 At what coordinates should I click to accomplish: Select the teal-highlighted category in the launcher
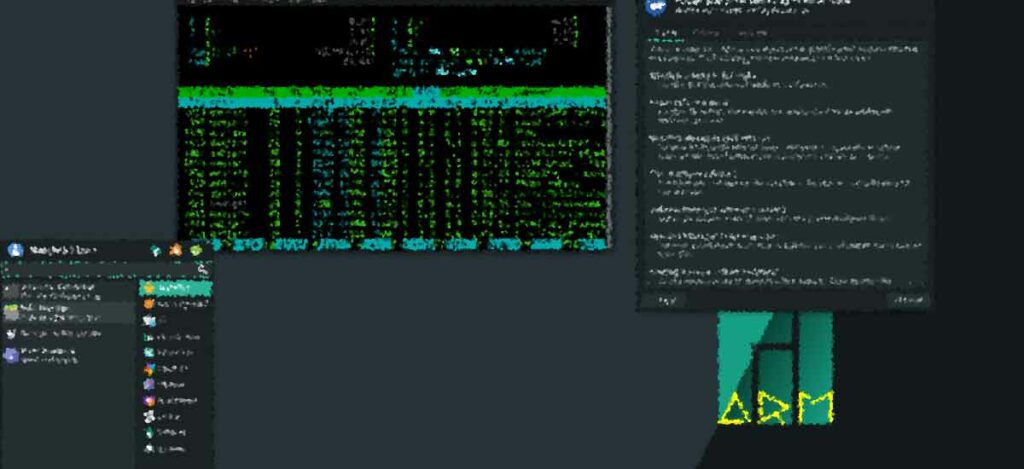pyautogui.click(x=175, y=288)
